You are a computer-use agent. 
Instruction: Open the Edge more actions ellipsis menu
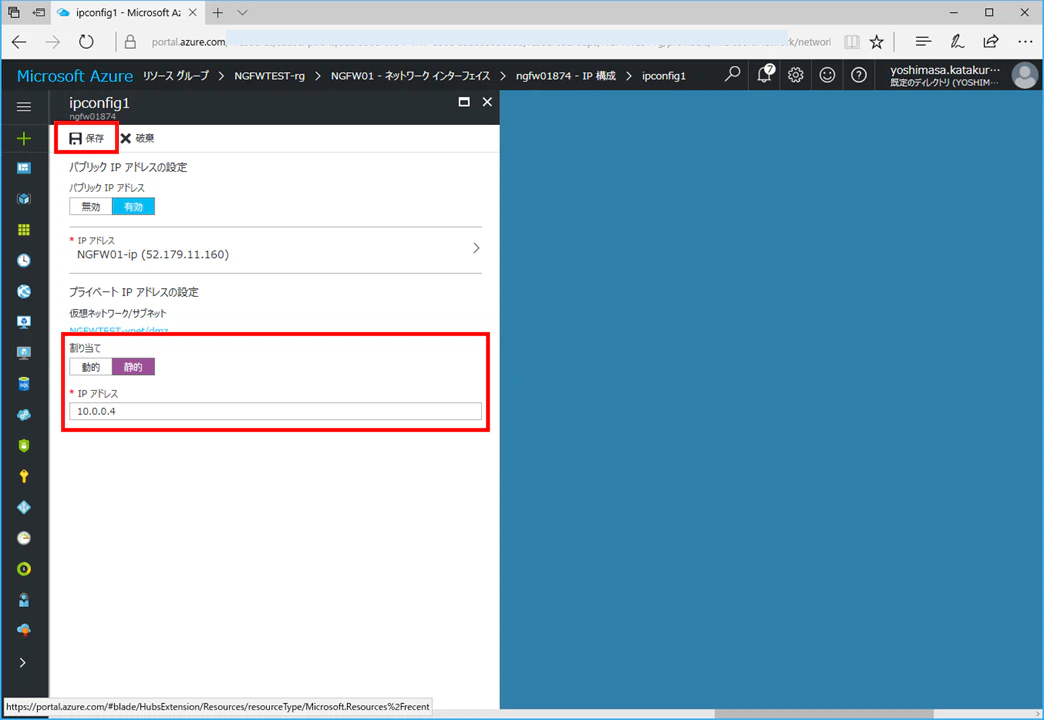tap(1025, 42)
